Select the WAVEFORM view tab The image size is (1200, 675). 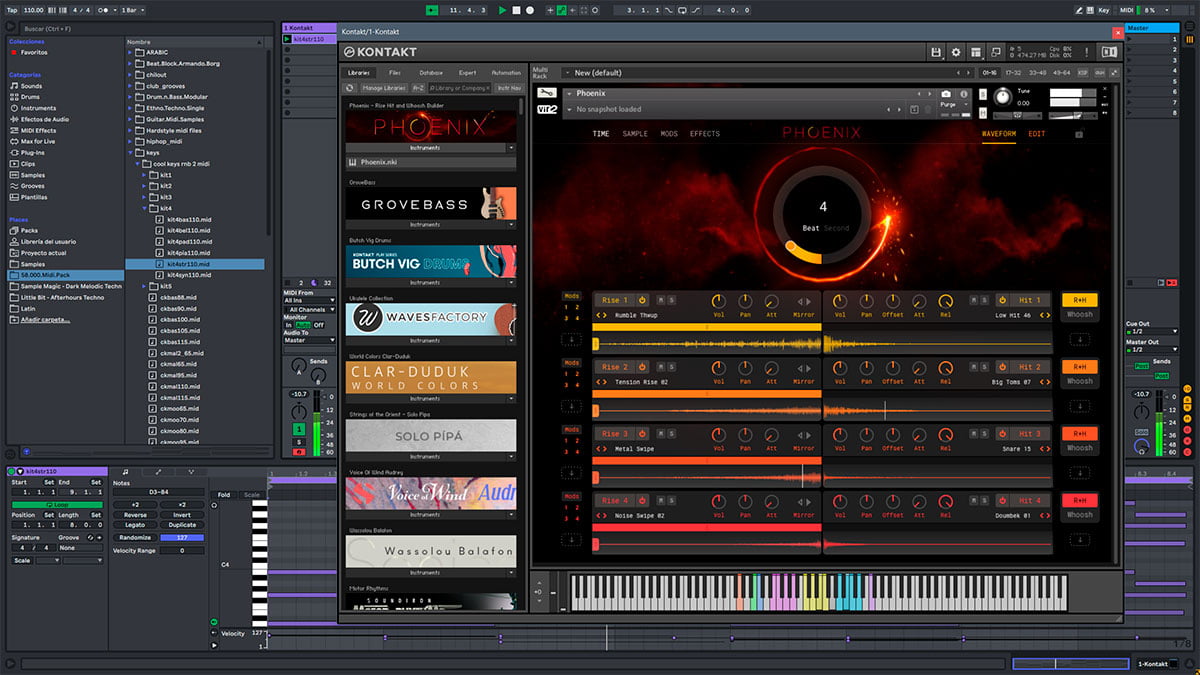pos(999,133)
